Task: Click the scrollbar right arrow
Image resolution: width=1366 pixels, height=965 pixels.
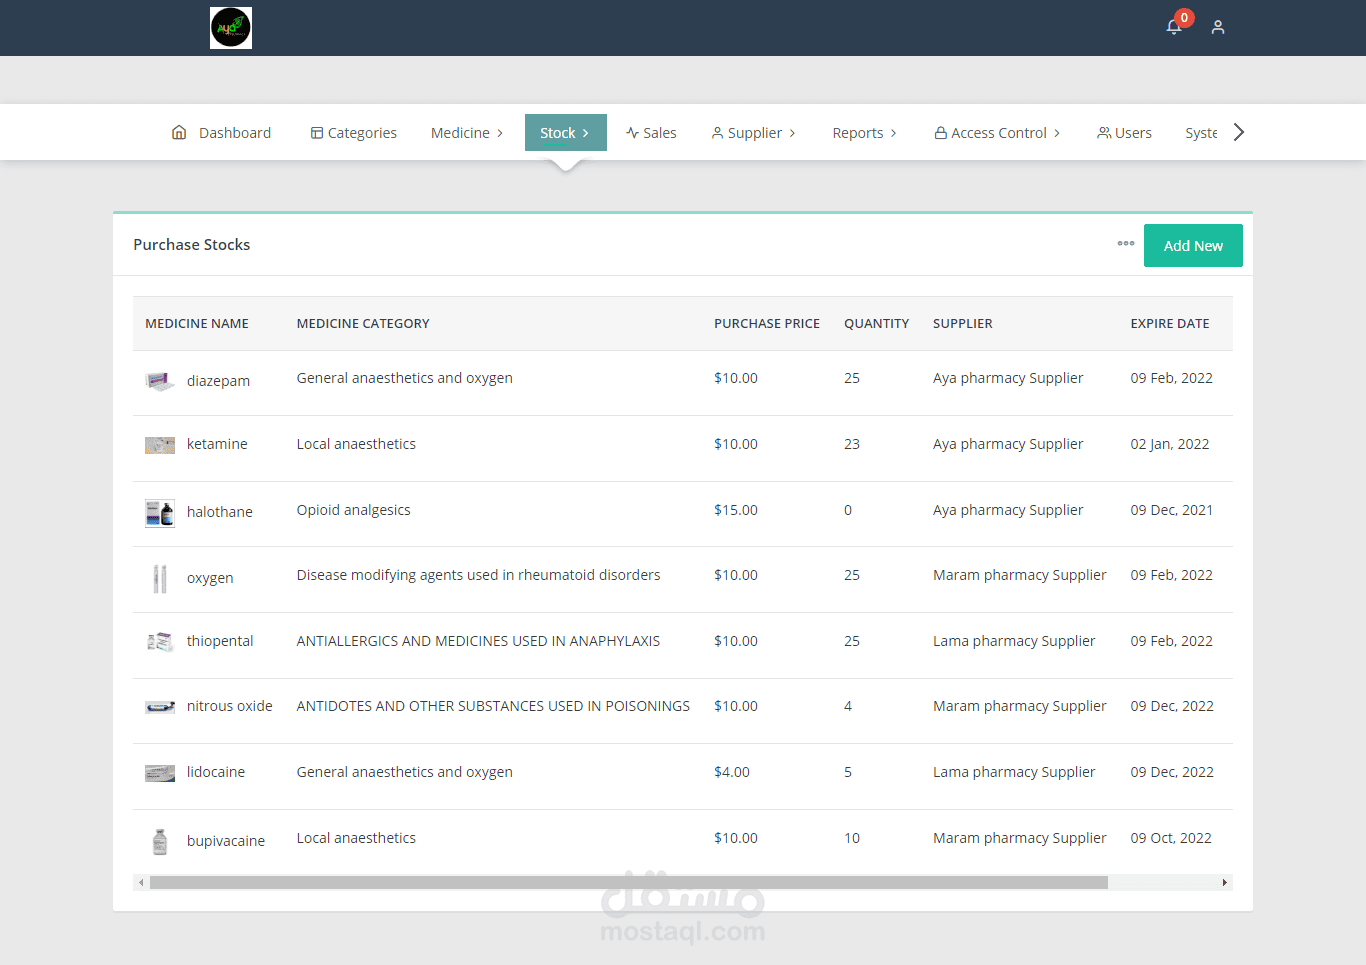Action: tap(1225, 883)
